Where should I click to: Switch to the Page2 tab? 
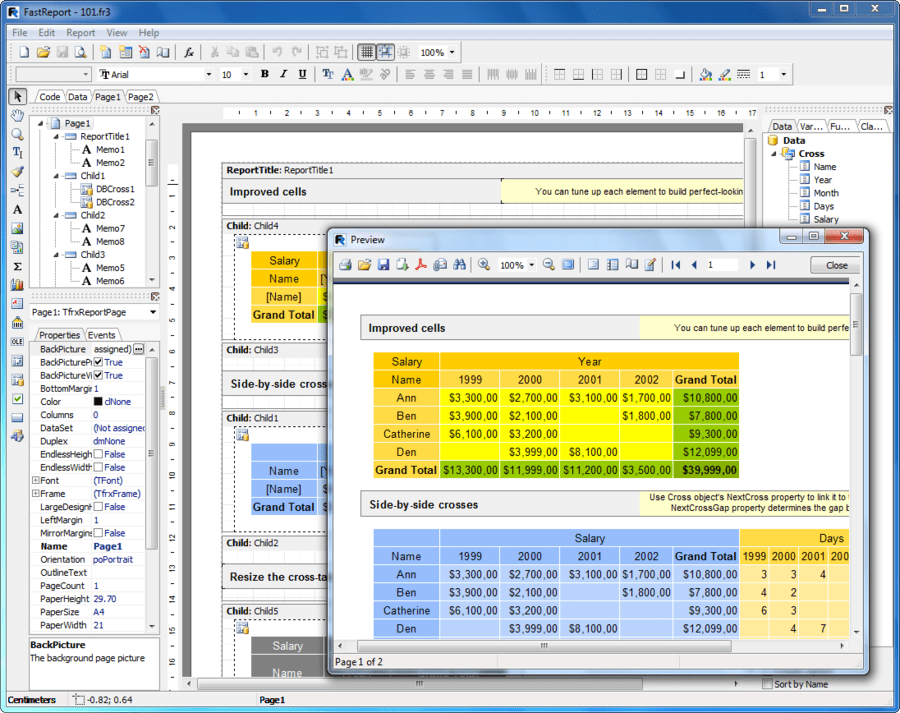click(x=141, y=96)
